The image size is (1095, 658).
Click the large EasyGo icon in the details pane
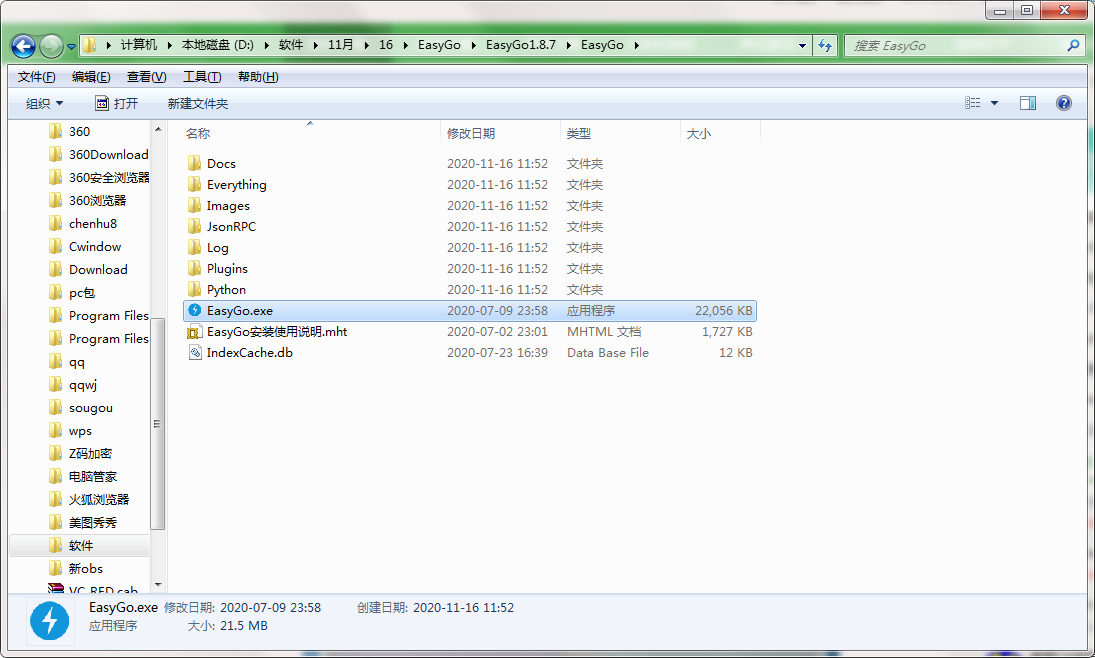pyautogui.click(x=50, y=620)
